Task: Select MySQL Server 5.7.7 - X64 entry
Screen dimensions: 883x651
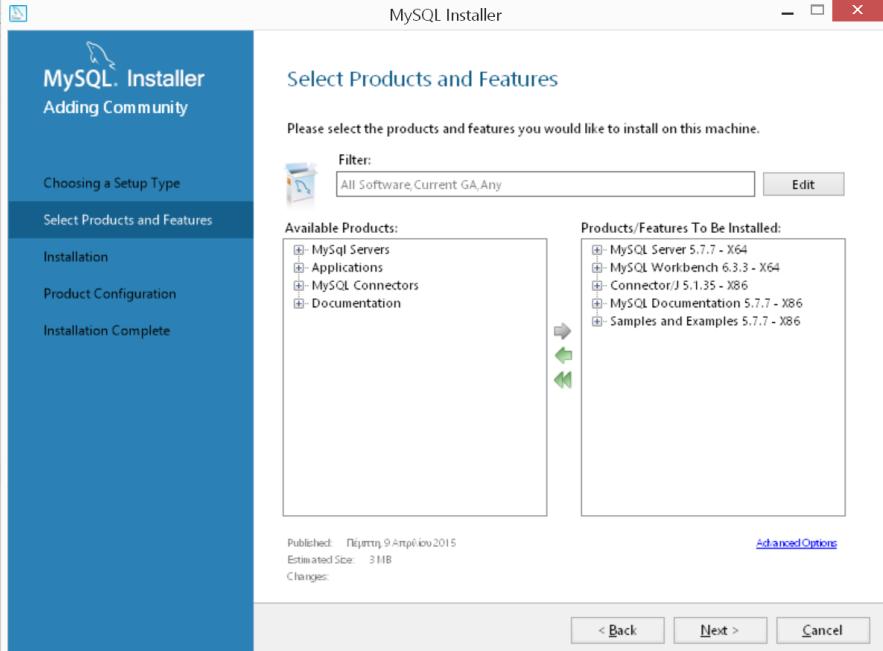Action: [x=679, y=249]
